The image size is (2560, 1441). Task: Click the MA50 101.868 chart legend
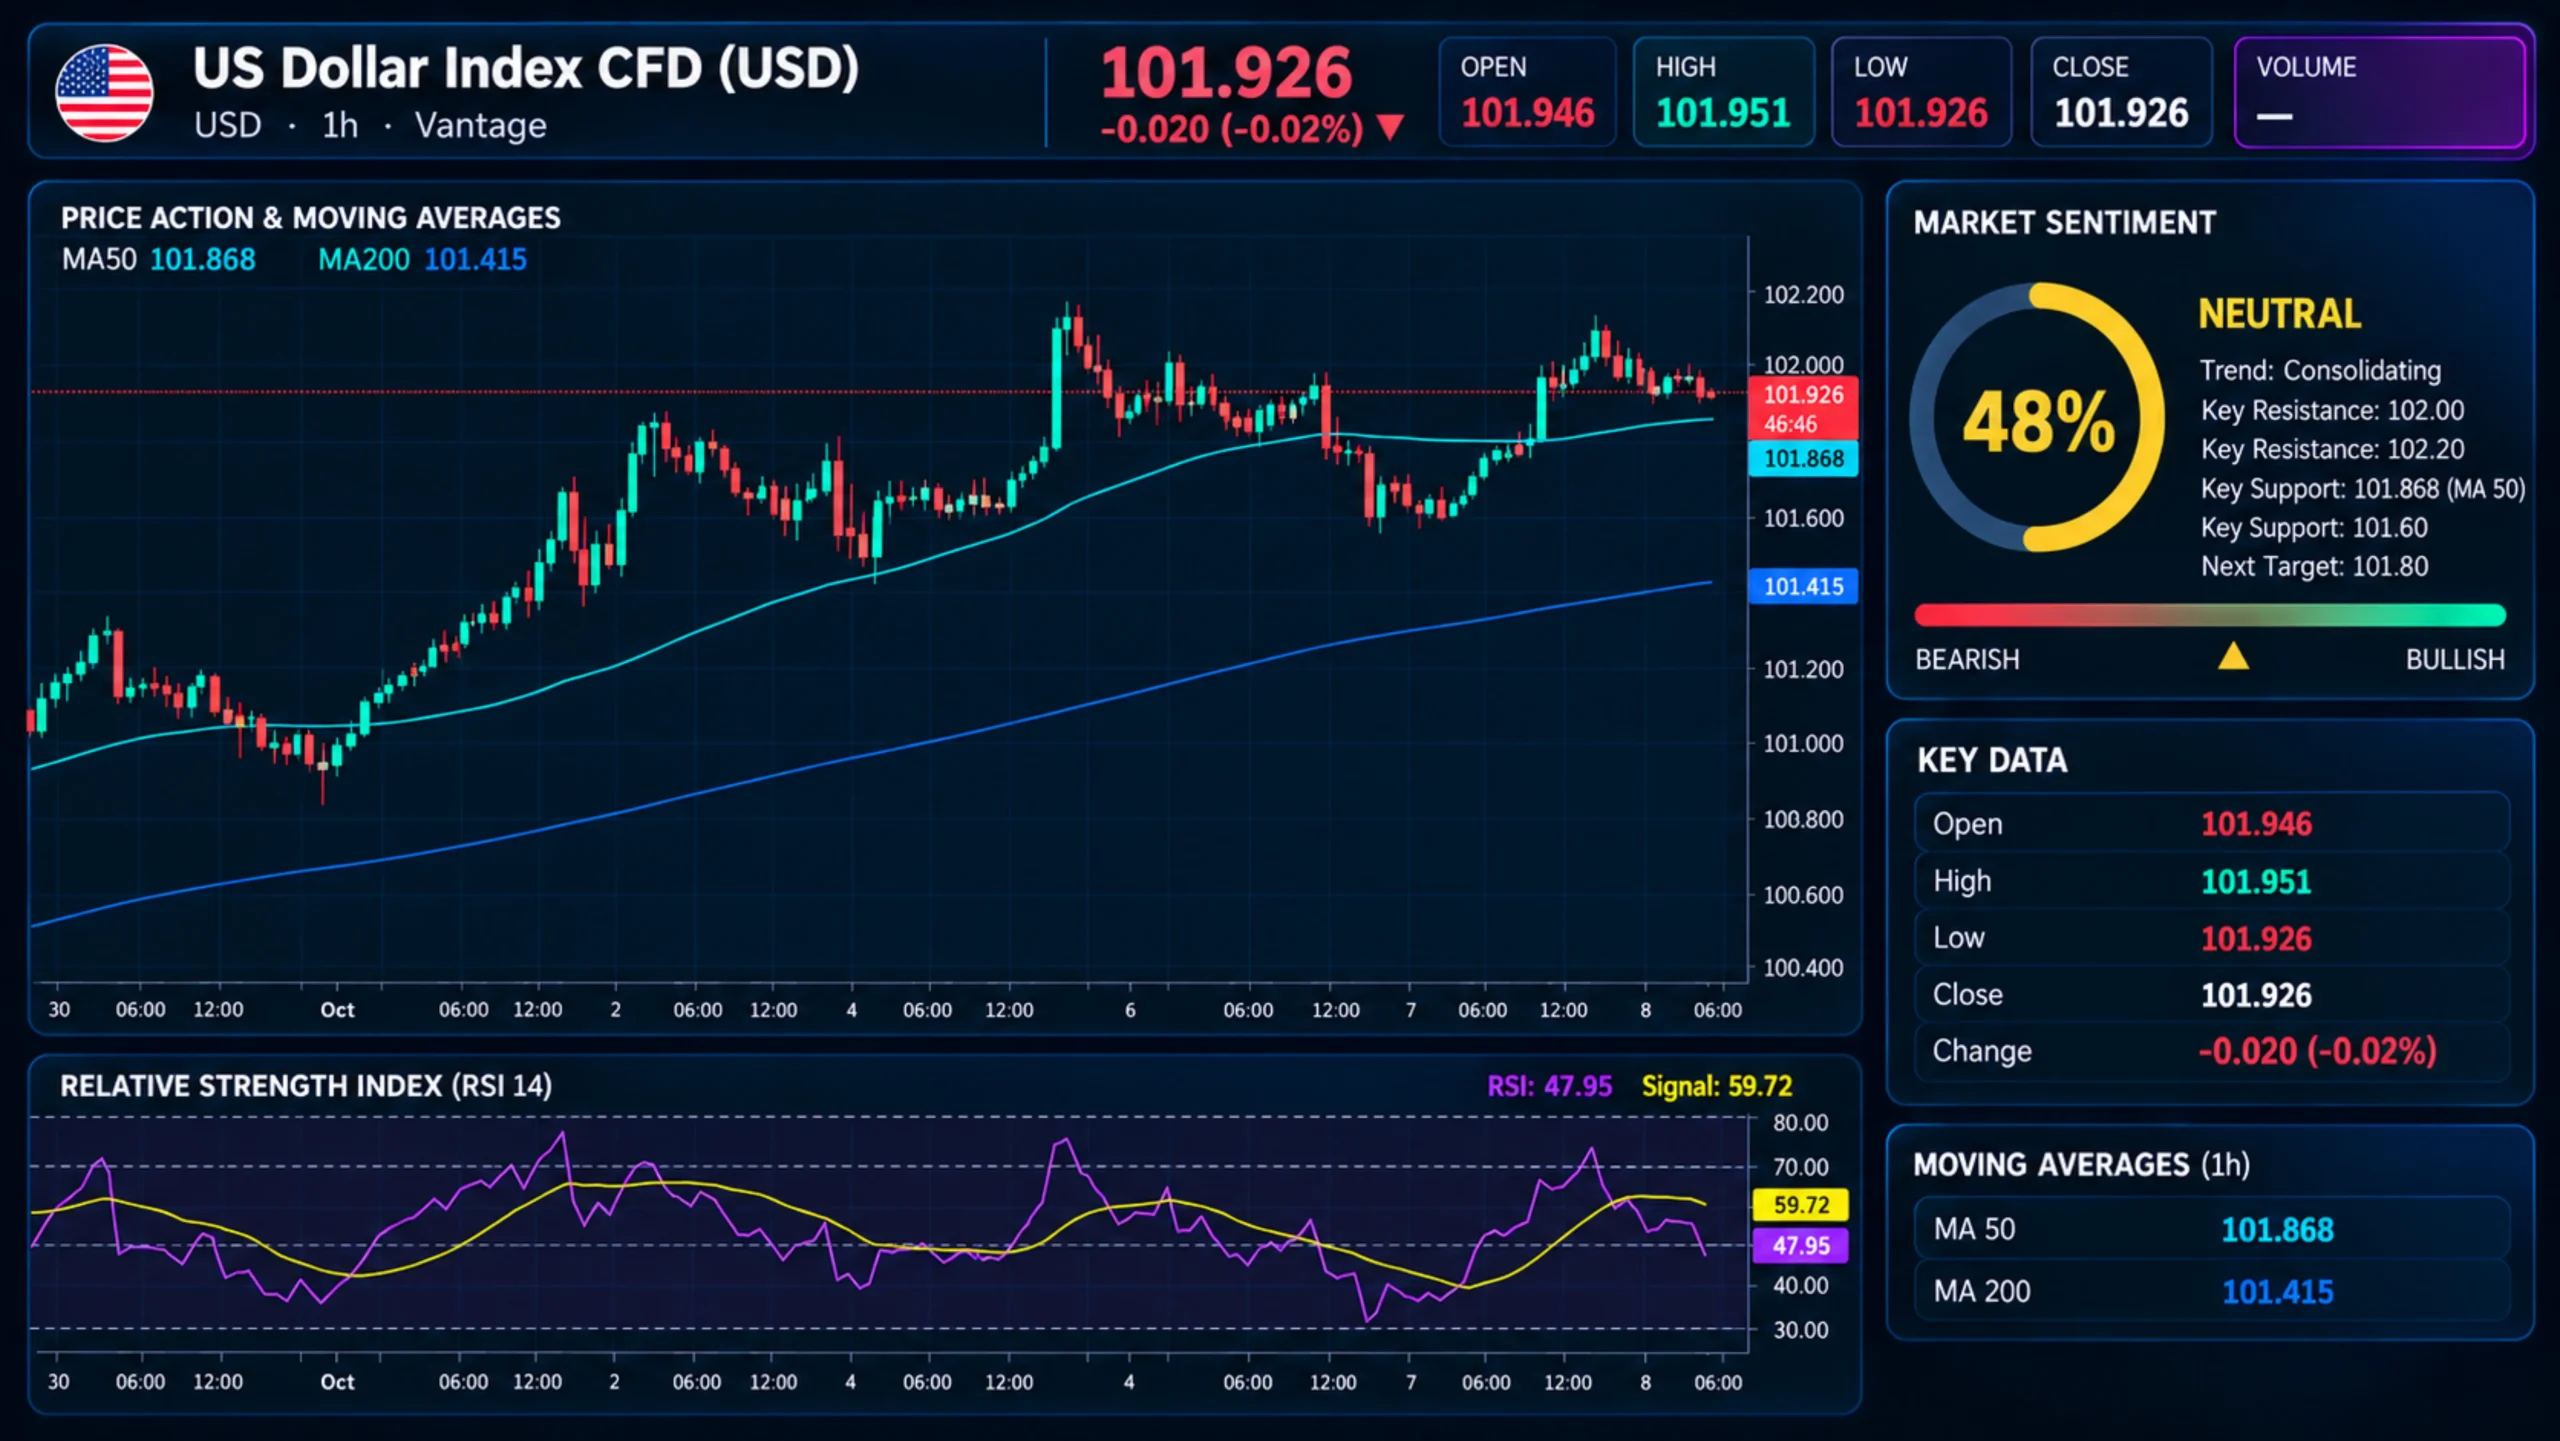coord(159,260)
